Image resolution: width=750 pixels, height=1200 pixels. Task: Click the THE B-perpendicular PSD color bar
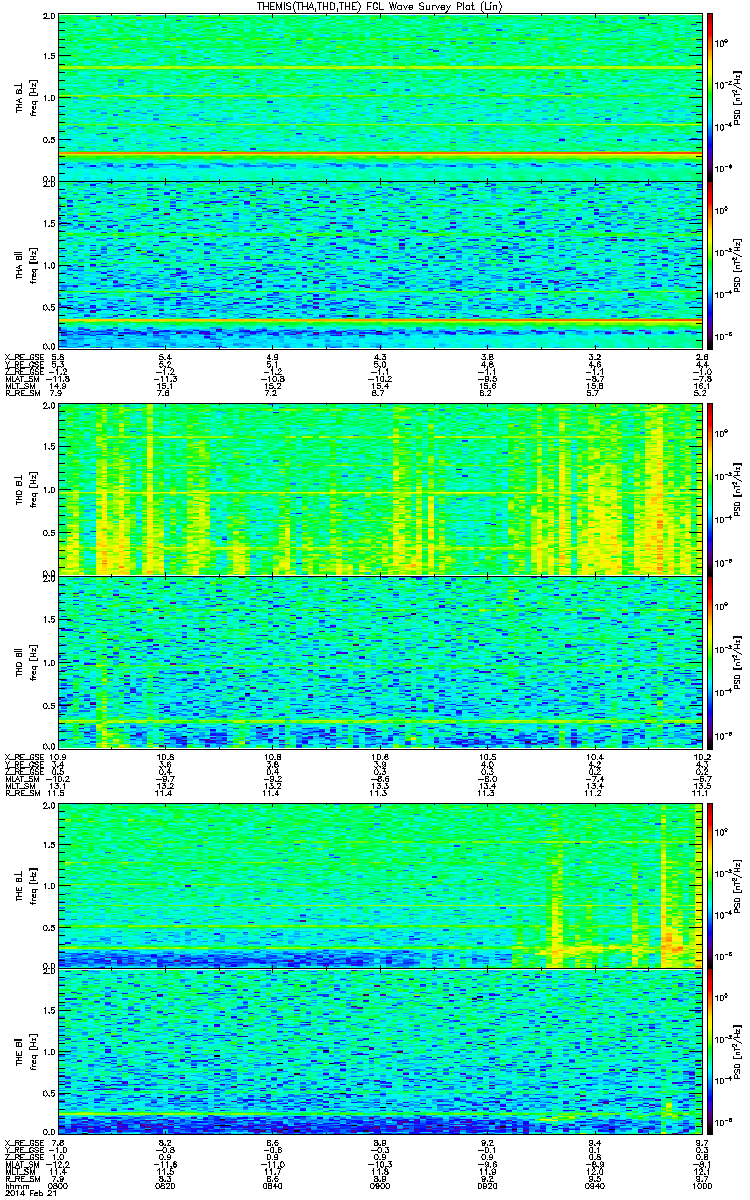[709, 884]
